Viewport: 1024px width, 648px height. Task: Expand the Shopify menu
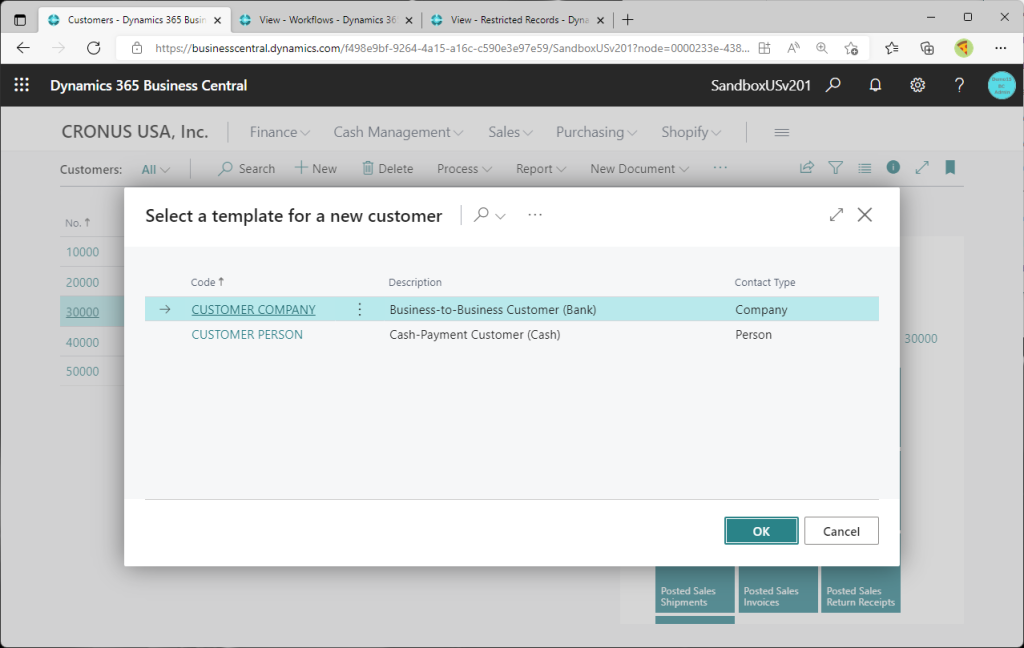click(x=691, y=132)
